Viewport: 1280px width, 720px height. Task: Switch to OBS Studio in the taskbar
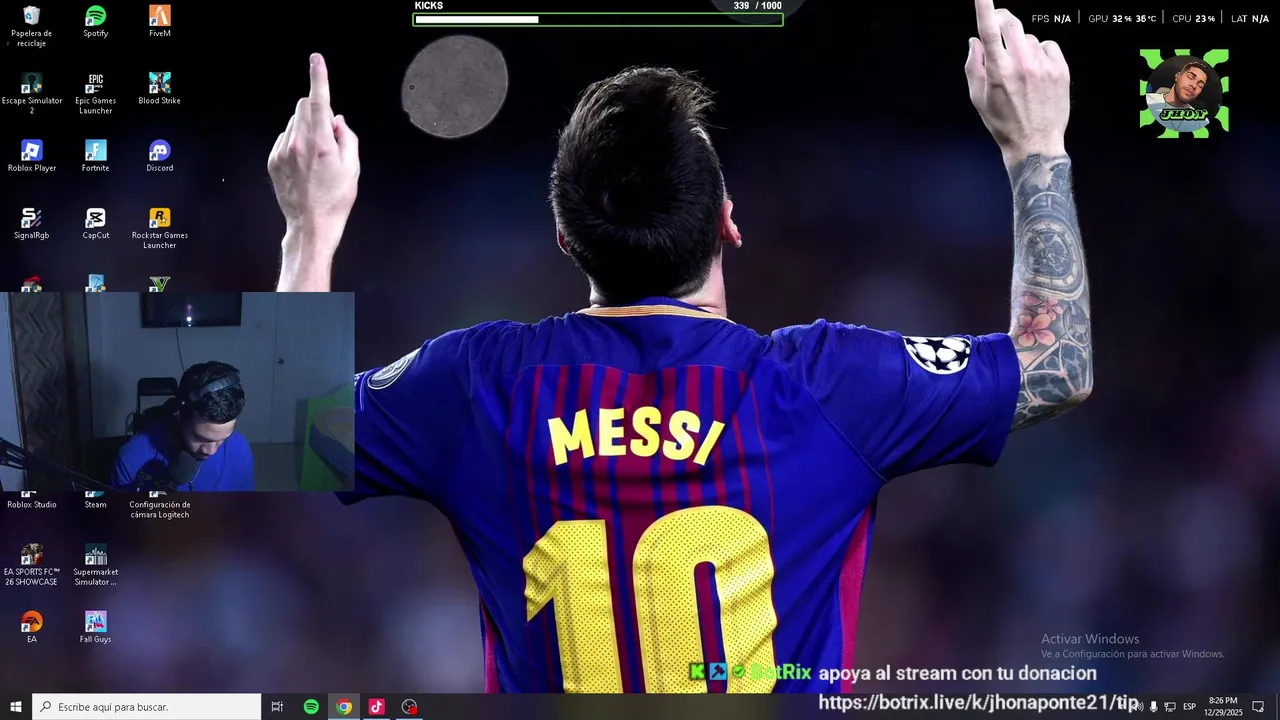coord(409,707)
